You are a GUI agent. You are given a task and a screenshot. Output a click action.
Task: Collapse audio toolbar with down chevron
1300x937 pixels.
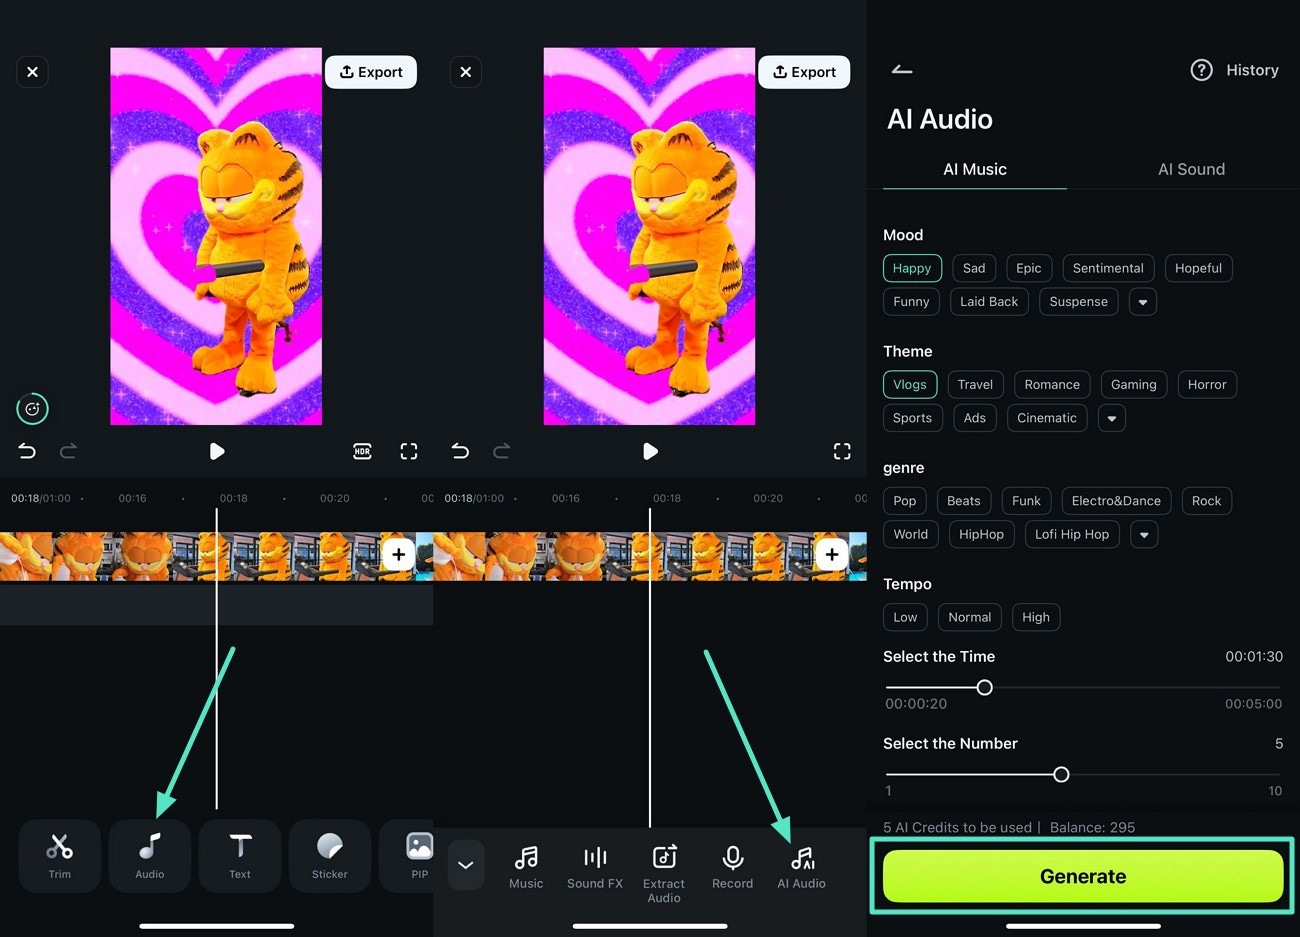click(466, 865)
